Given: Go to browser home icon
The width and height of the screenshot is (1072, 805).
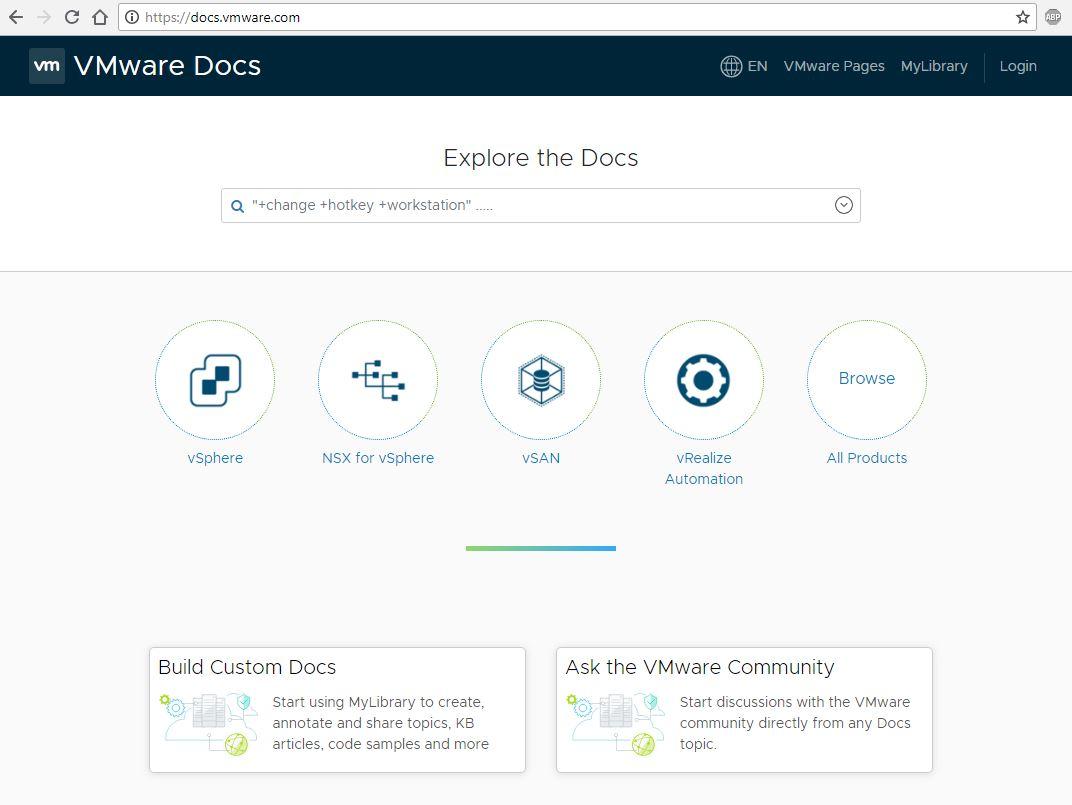Looking at the screenshot, I should click(100, 17).
